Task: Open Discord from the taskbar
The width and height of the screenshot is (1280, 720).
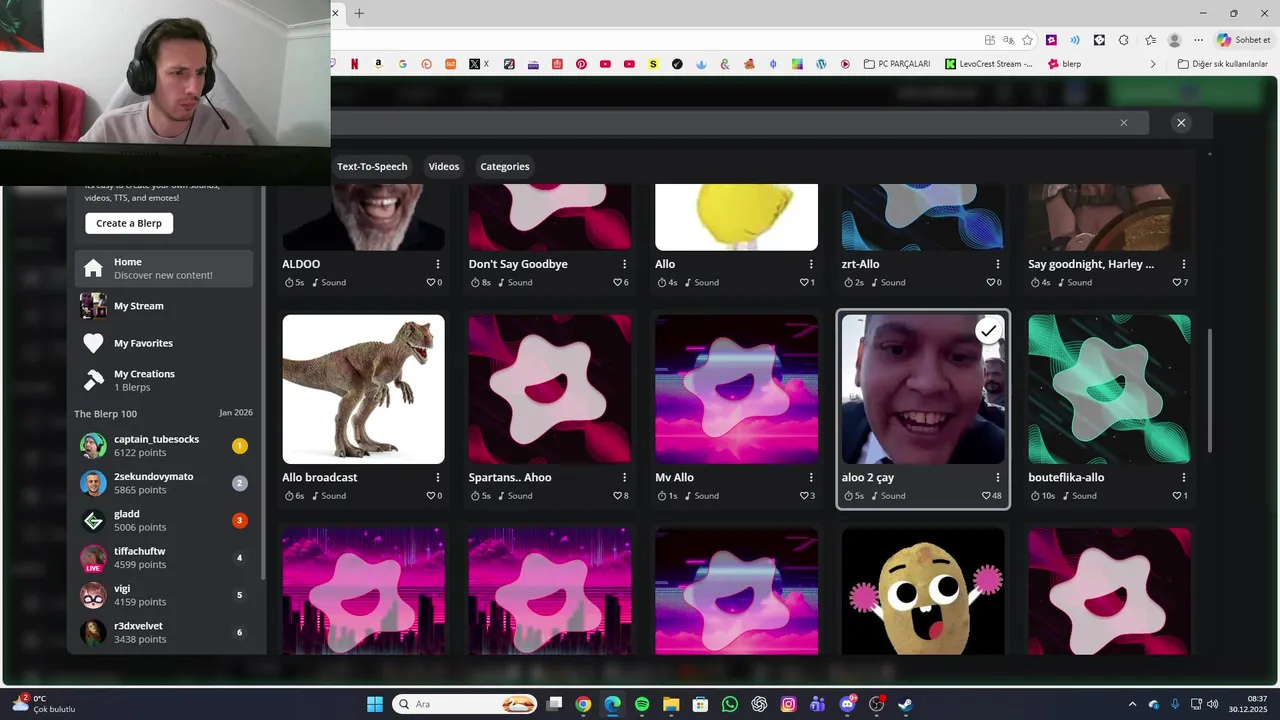Action: point(848,704)
